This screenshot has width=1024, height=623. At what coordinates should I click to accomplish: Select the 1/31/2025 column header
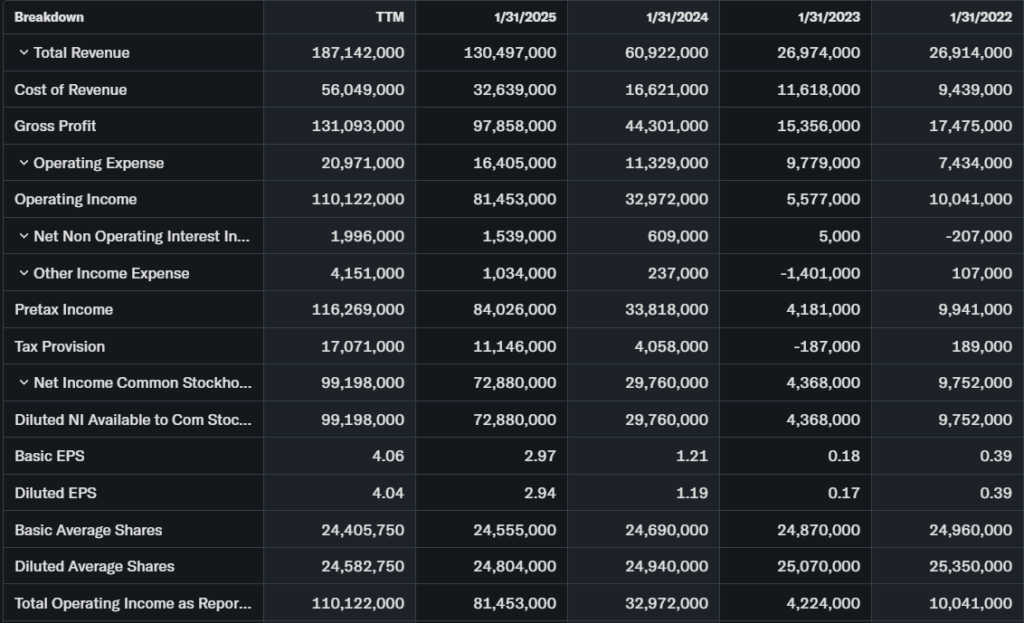pyautogui.click(x=525, y=17)
